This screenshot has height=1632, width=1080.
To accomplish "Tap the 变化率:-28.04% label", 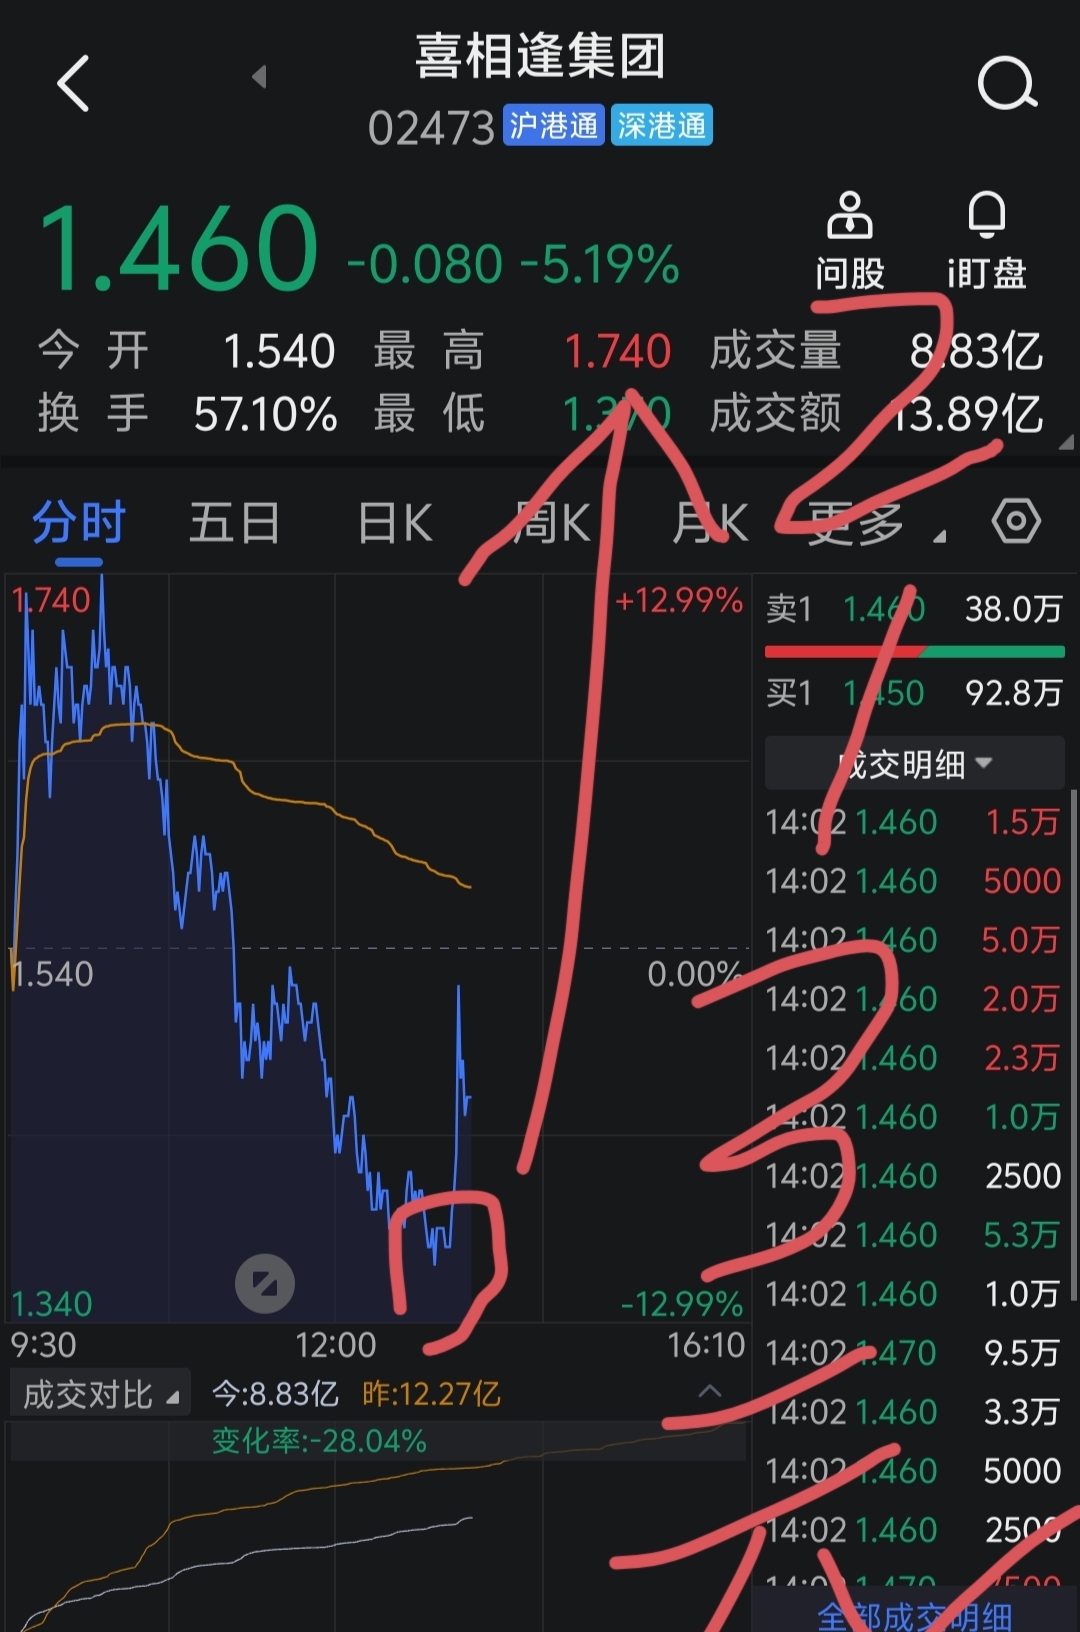I will point(319,1441).
